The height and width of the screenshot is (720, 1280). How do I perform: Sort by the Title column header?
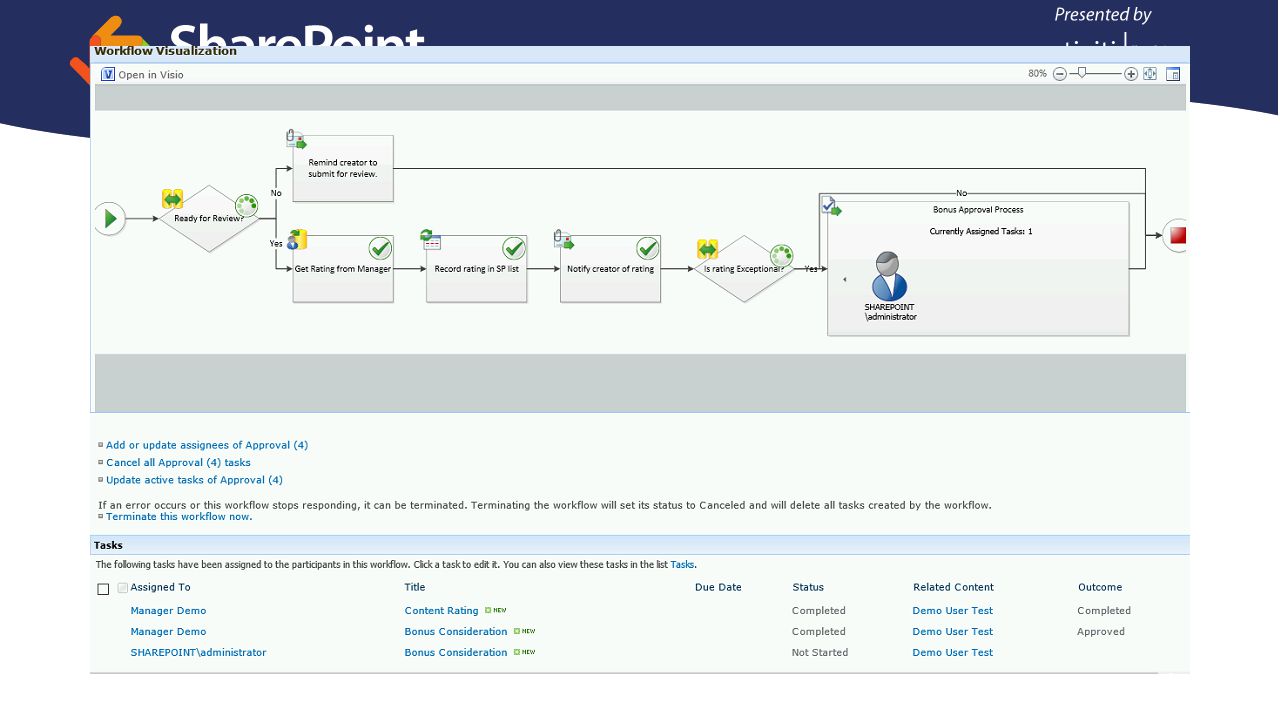415,588
